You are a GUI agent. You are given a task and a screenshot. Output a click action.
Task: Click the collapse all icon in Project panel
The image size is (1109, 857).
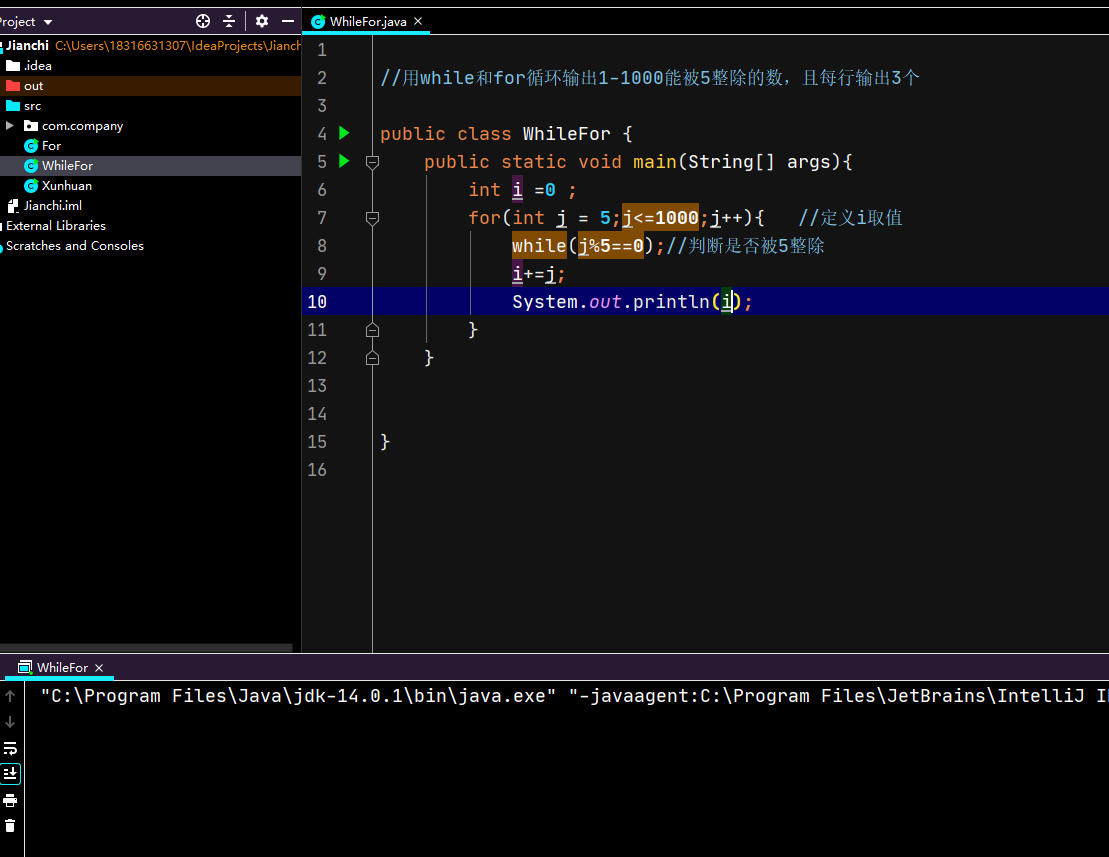pos(229,21)
